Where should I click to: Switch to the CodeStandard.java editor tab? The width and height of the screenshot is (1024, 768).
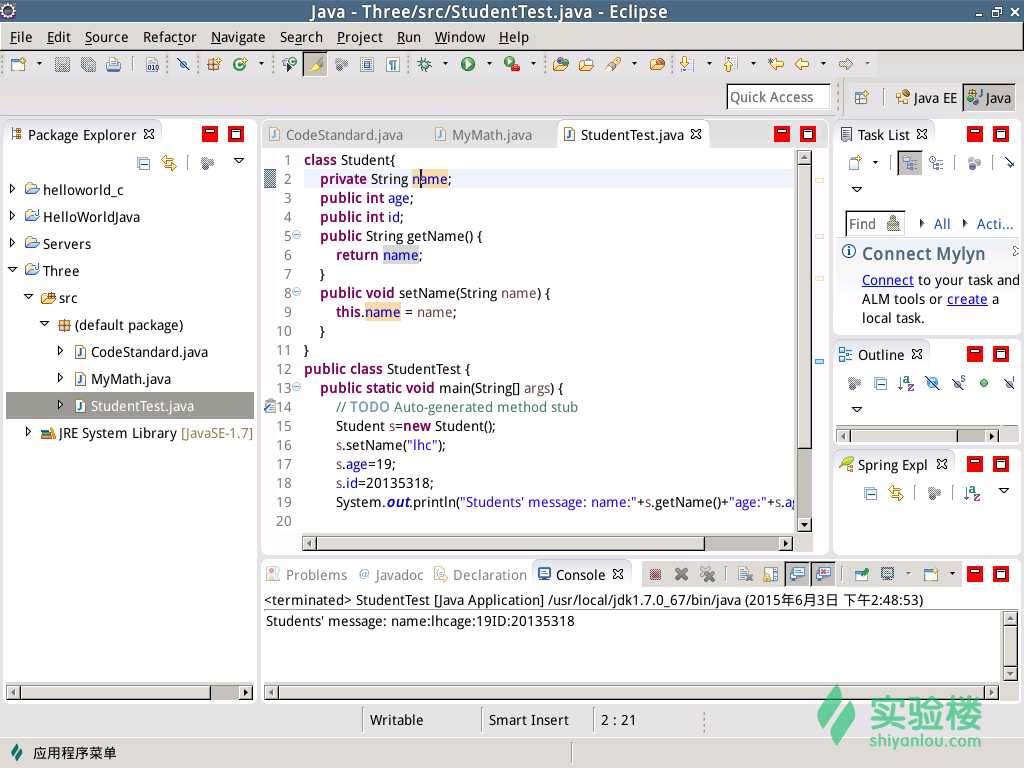[336, 135]
